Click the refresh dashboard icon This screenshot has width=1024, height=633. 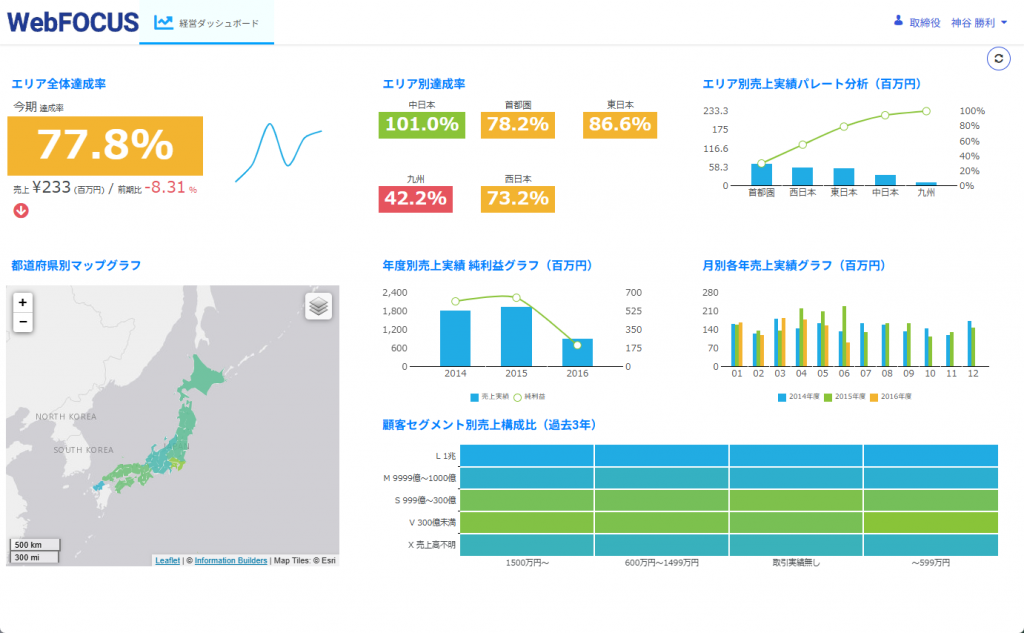[x=998, y=59]
